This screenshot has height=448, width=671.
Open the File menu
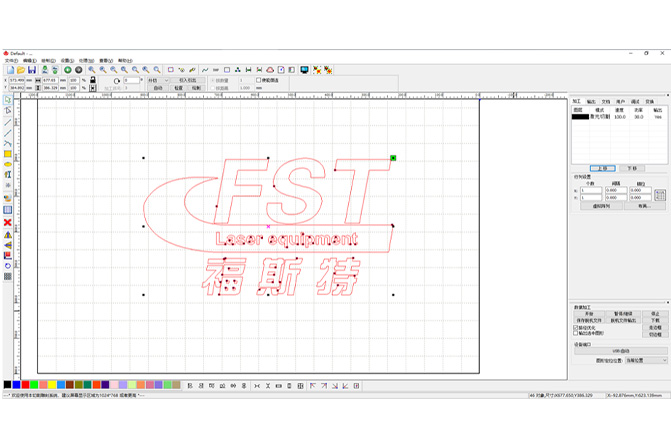click(11, 61)
